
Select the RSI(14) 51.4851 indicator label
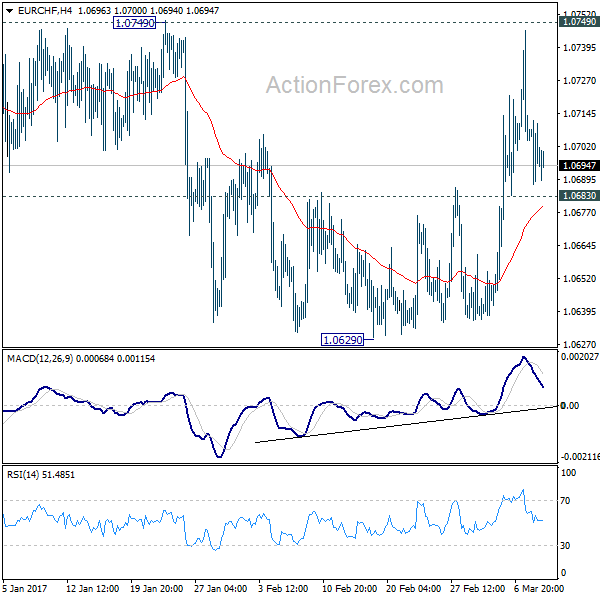pos(41,474)
